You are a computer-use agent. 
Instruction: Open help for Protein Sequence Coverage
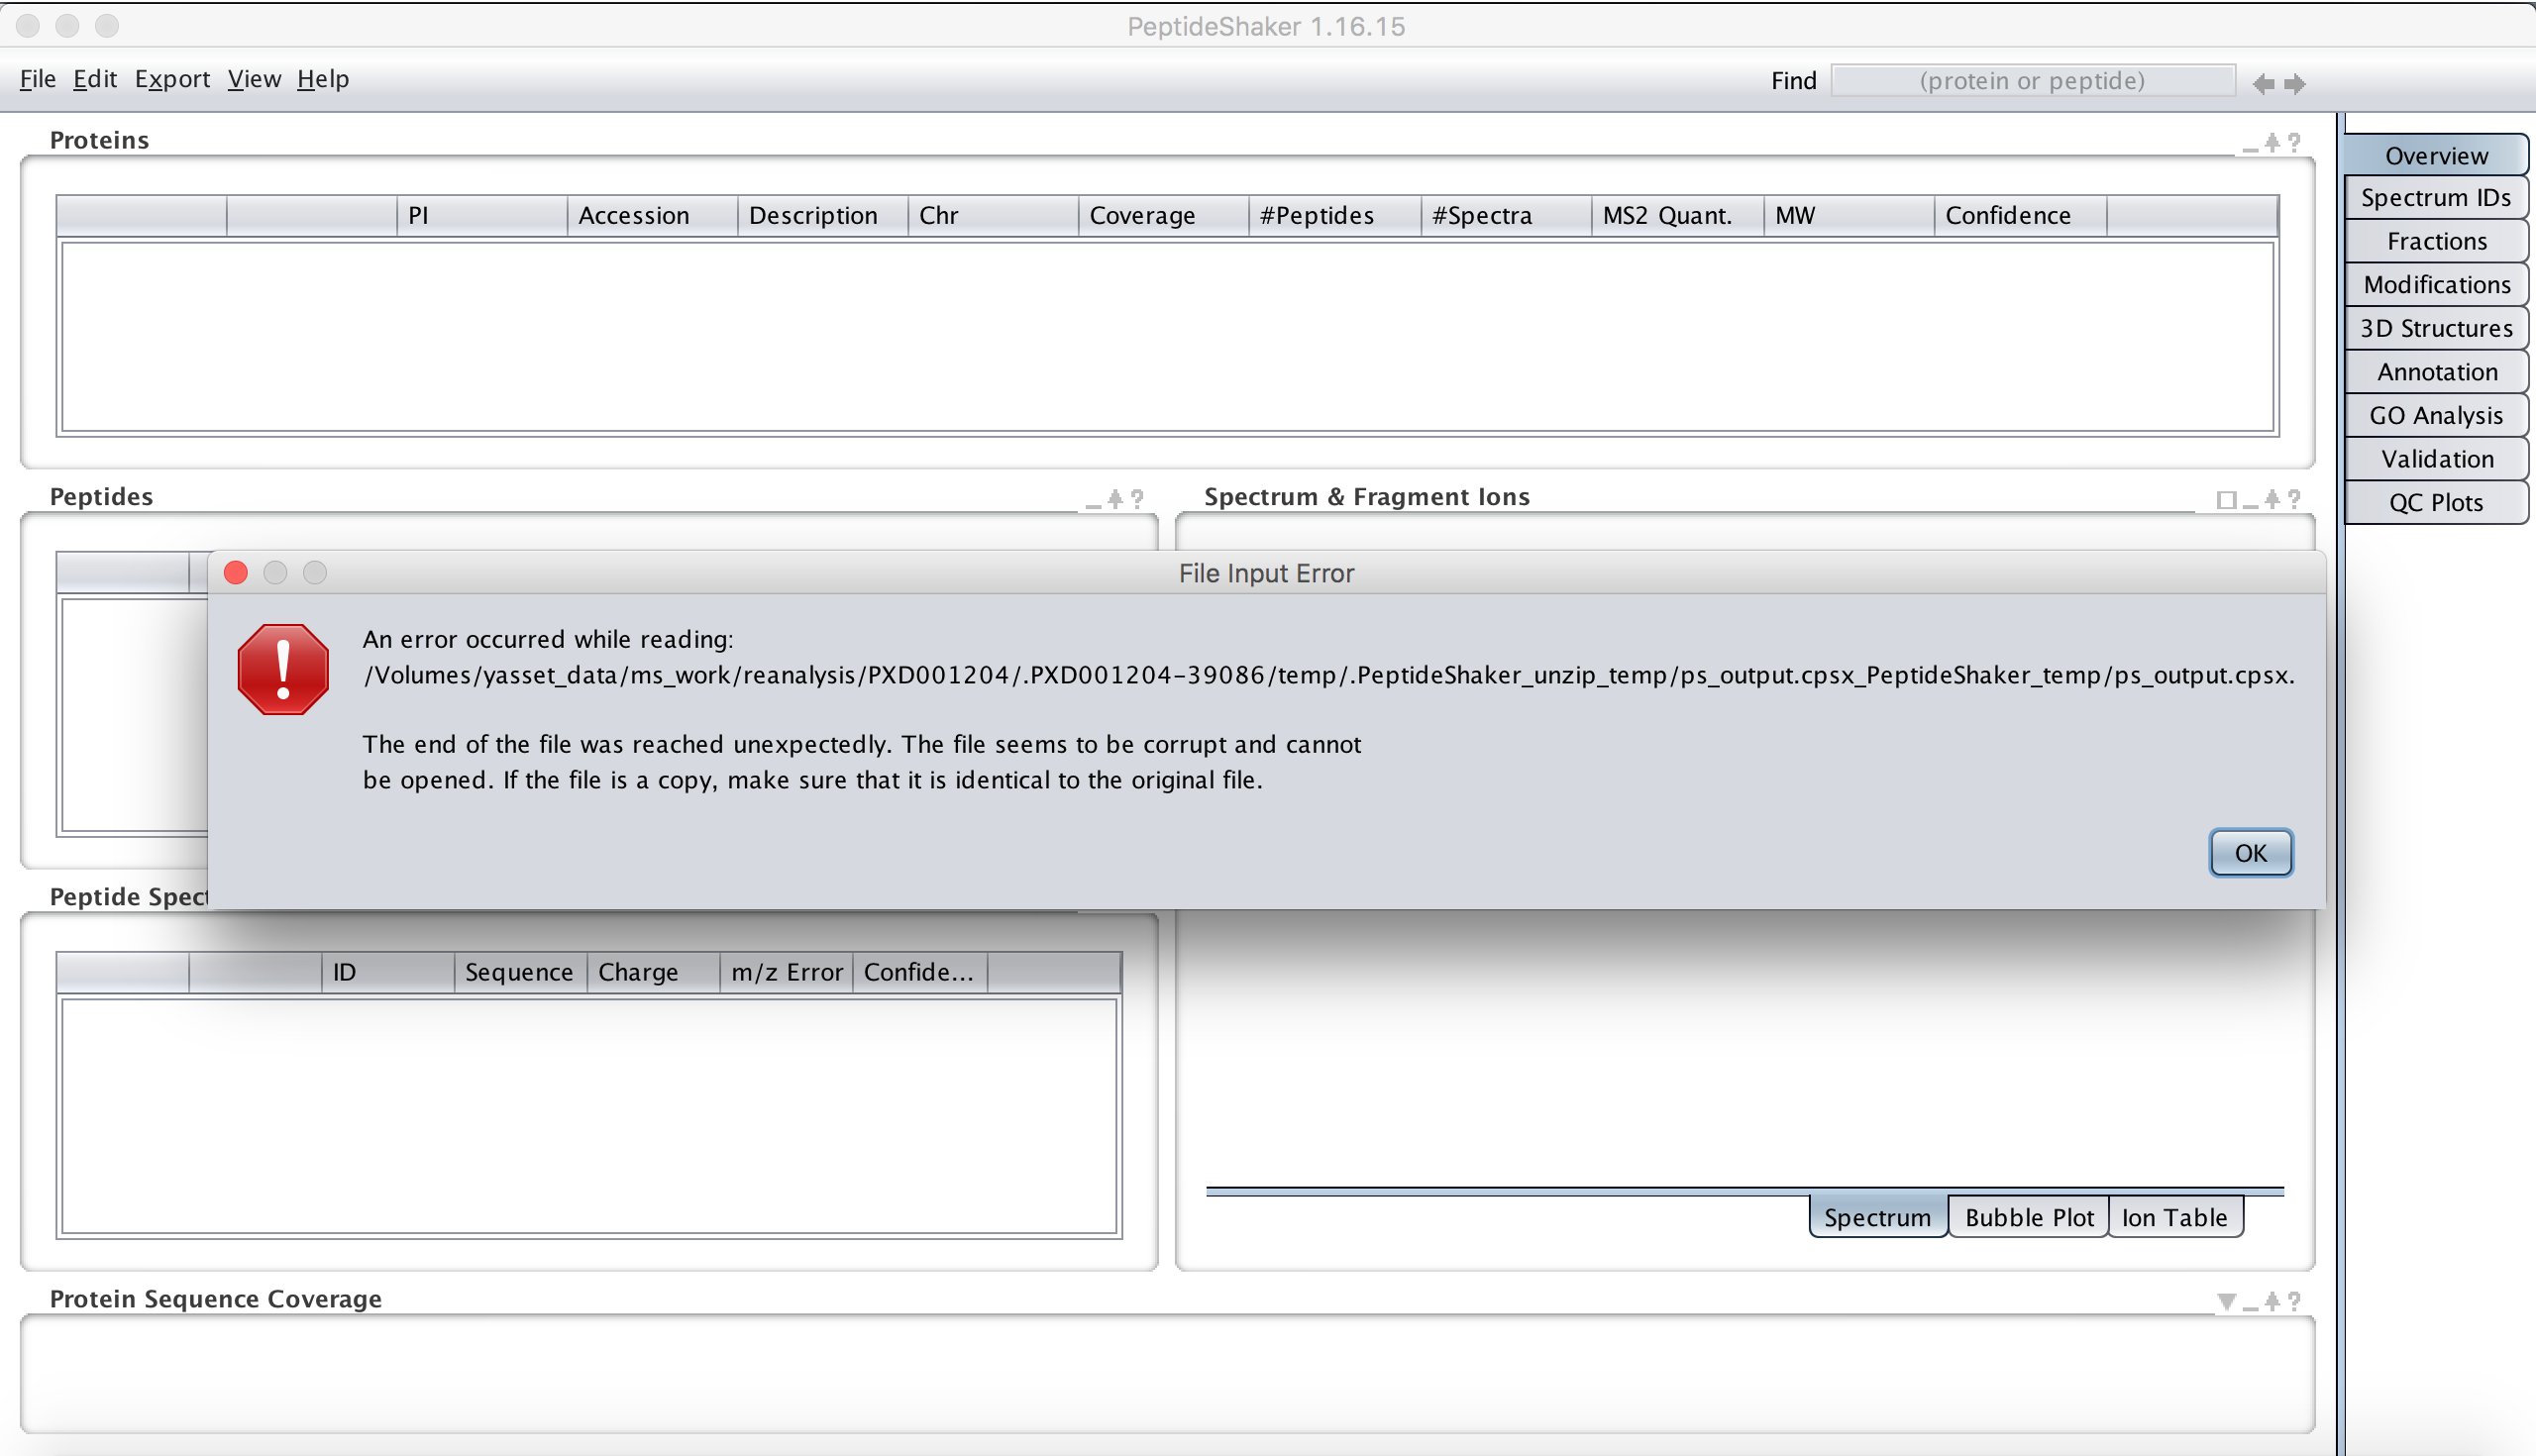coord(2293,1300)
